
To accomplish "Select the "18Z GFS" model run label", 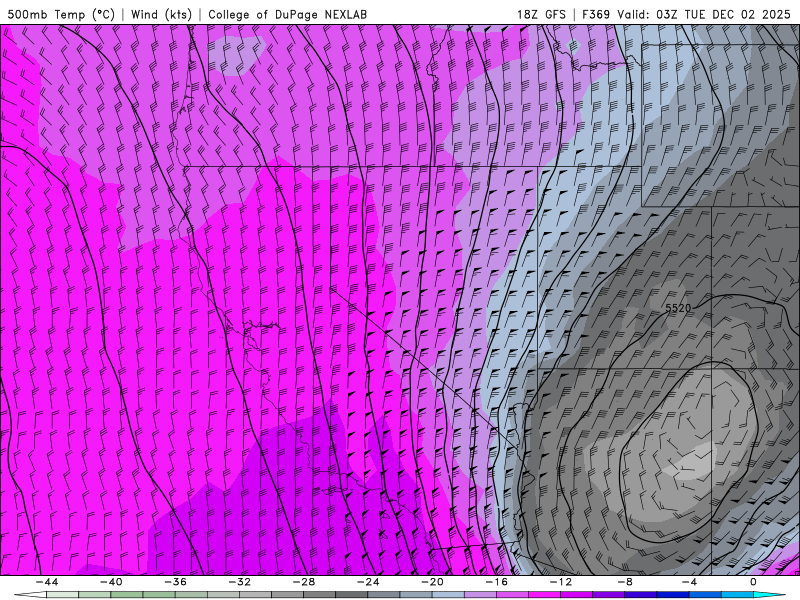I will tap(541, 14).
